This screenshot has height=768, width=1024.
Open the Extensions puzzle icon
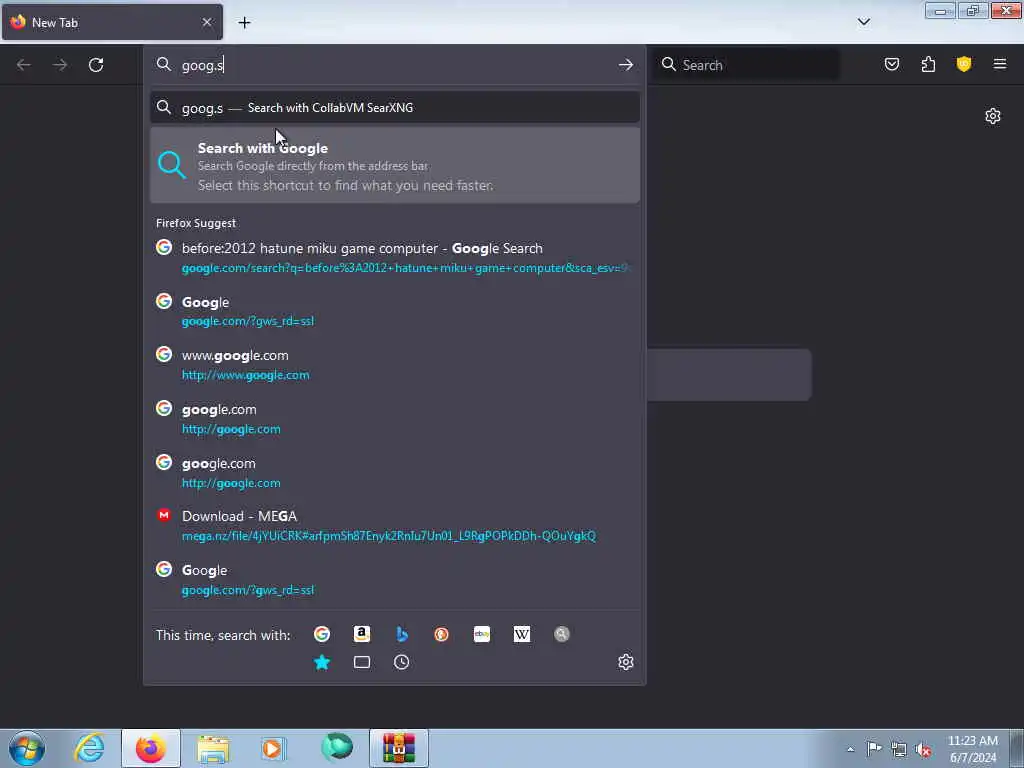(x=928, y=64)
